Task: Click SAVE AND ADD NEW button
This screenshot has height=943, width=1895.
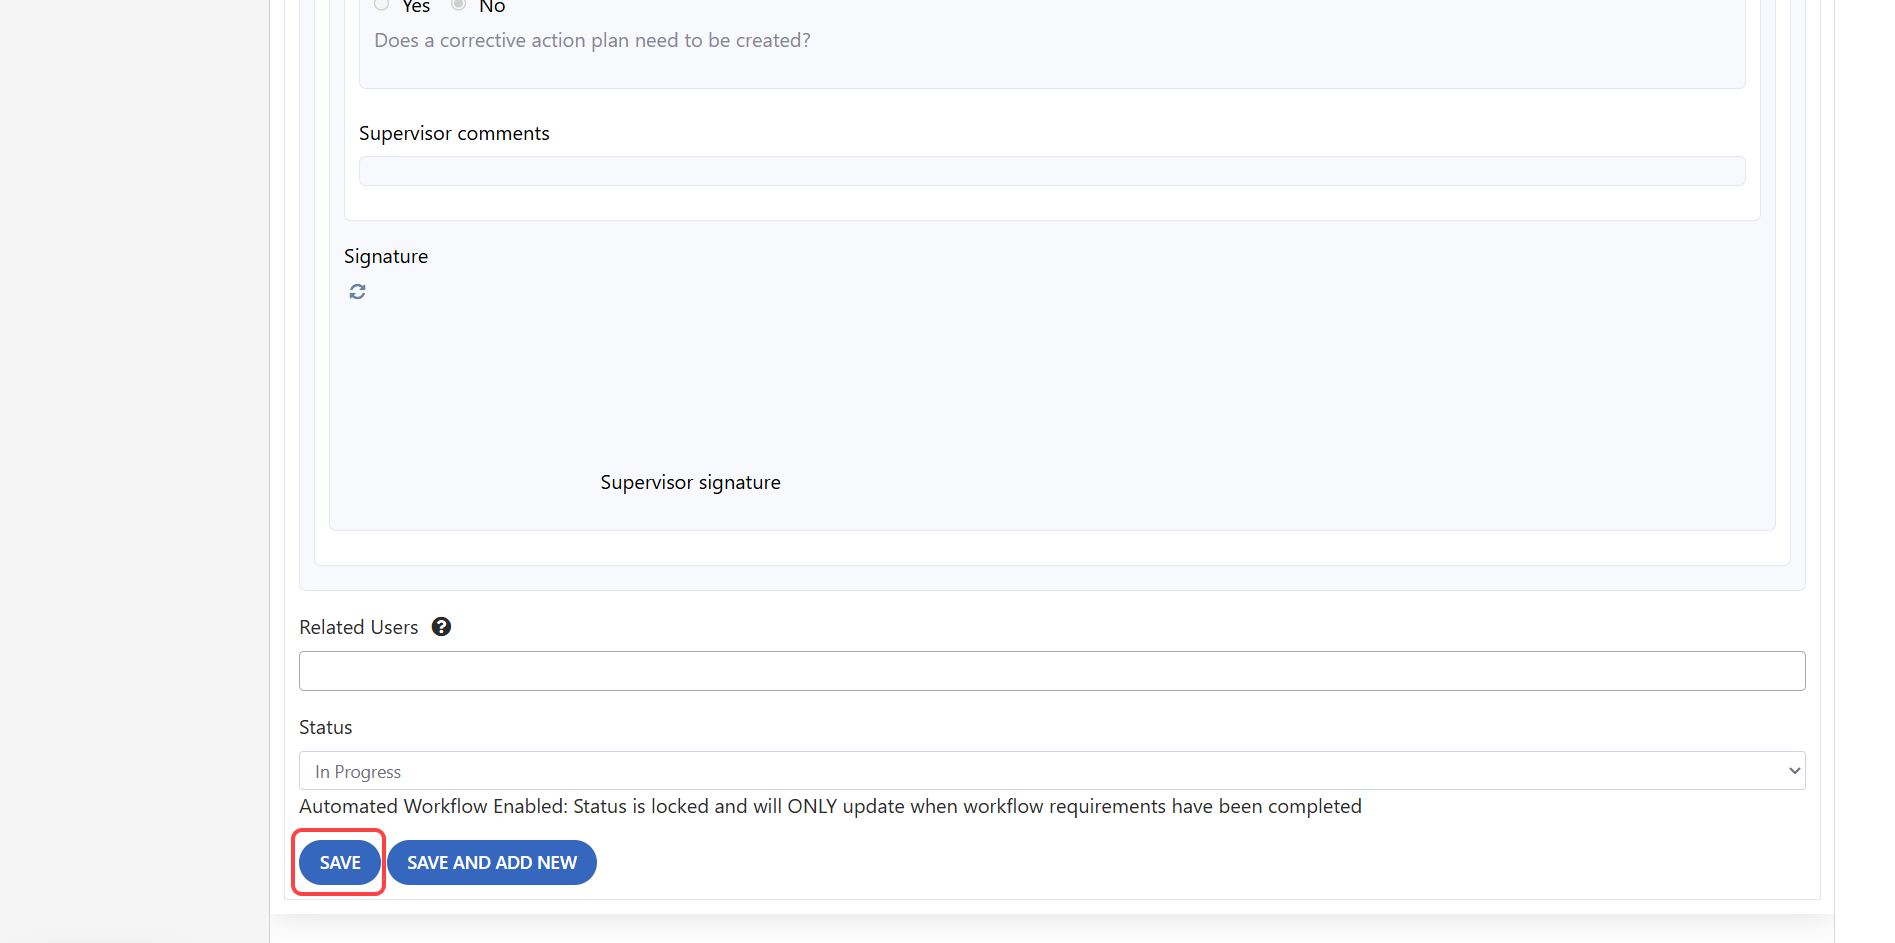Action: click(492, 863)
